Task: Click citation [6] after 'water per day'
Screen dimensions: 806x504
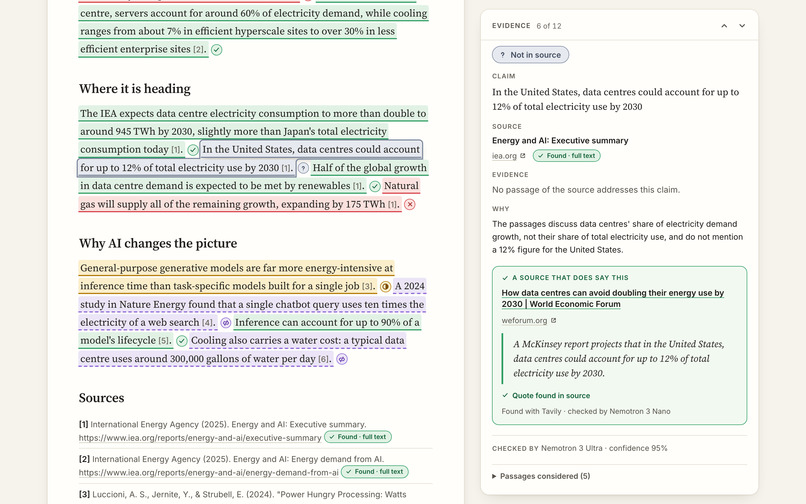Action: click(323, 359)
